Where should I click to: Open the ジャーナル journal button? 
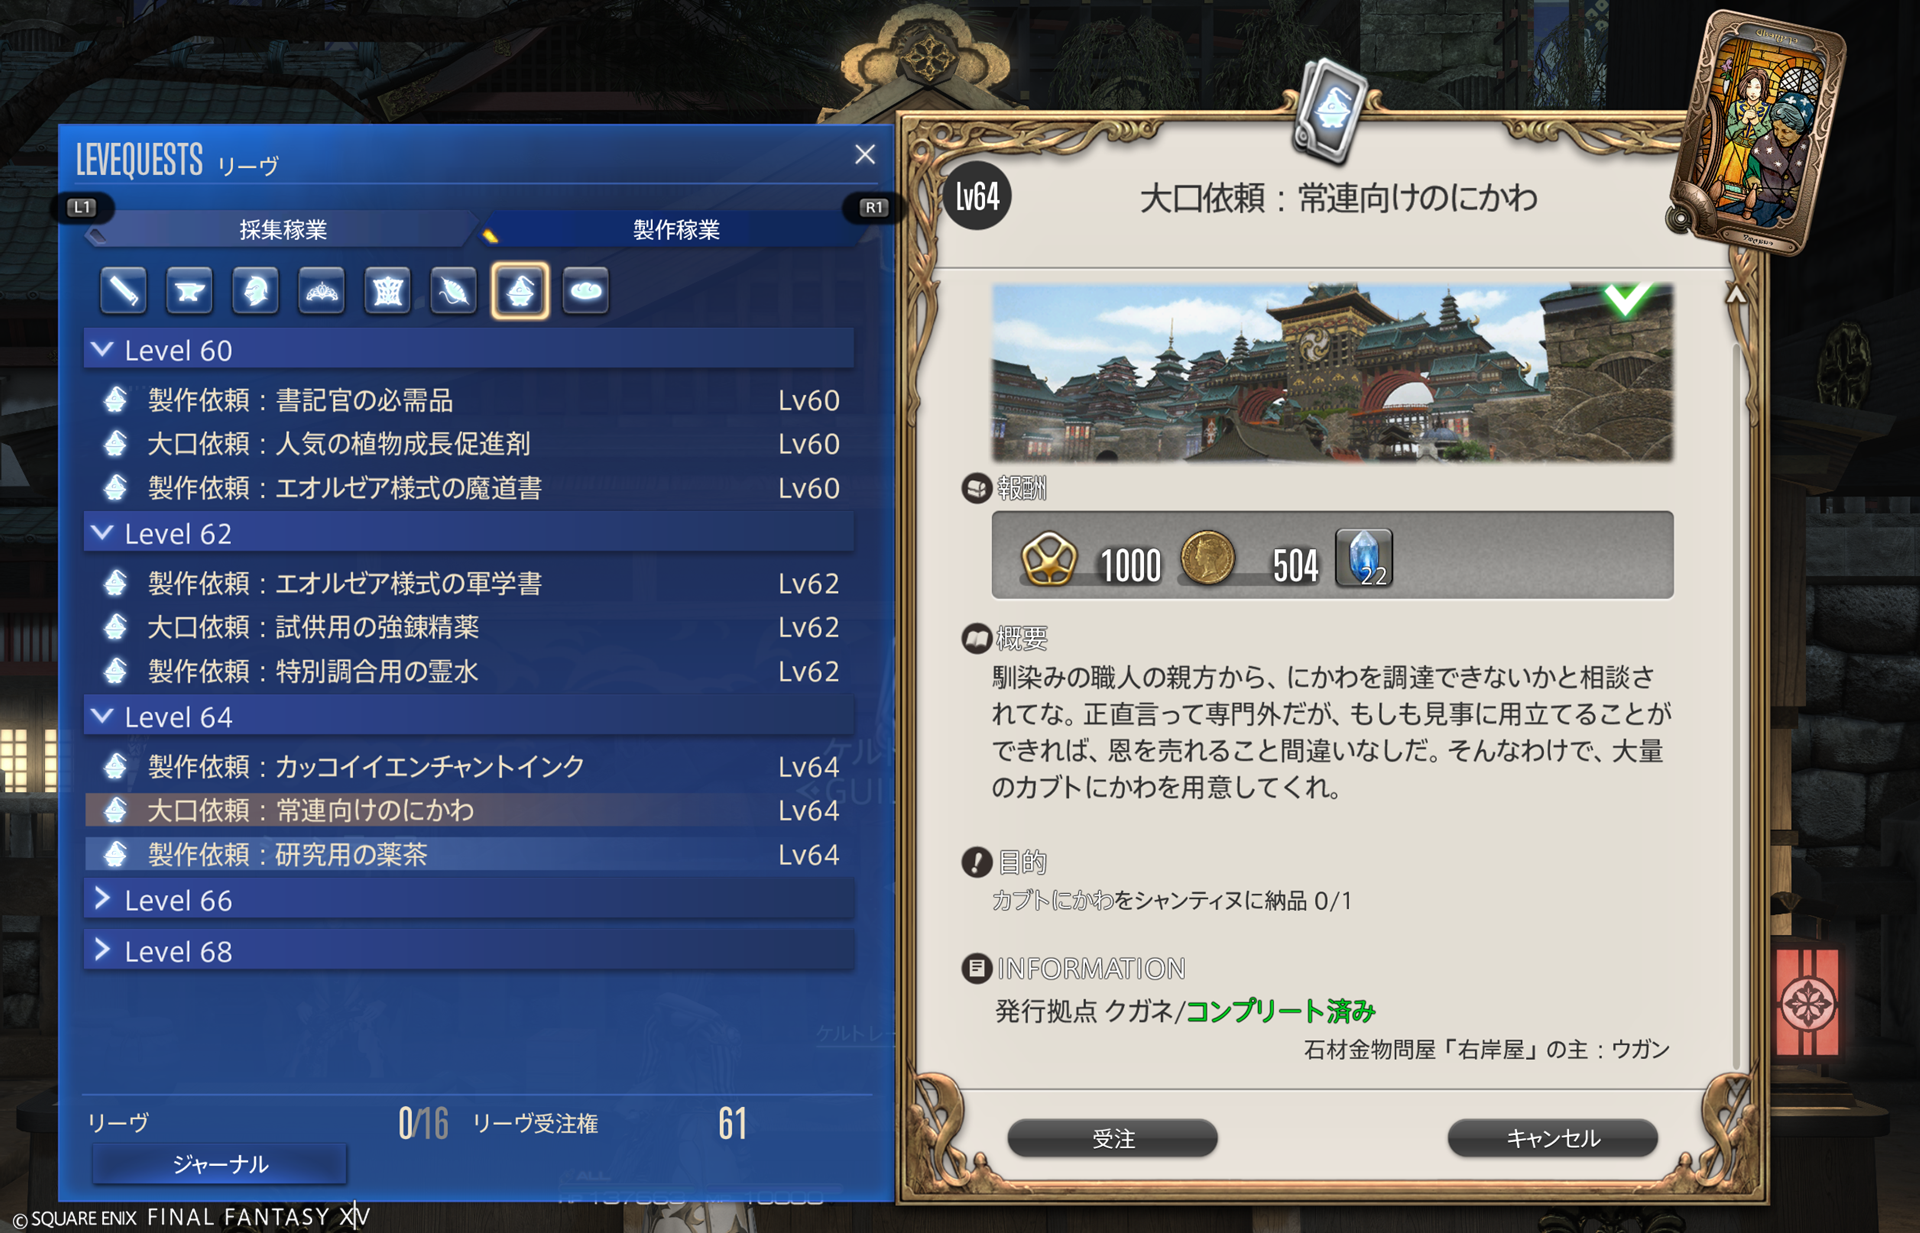click(x=220, y=1164)
